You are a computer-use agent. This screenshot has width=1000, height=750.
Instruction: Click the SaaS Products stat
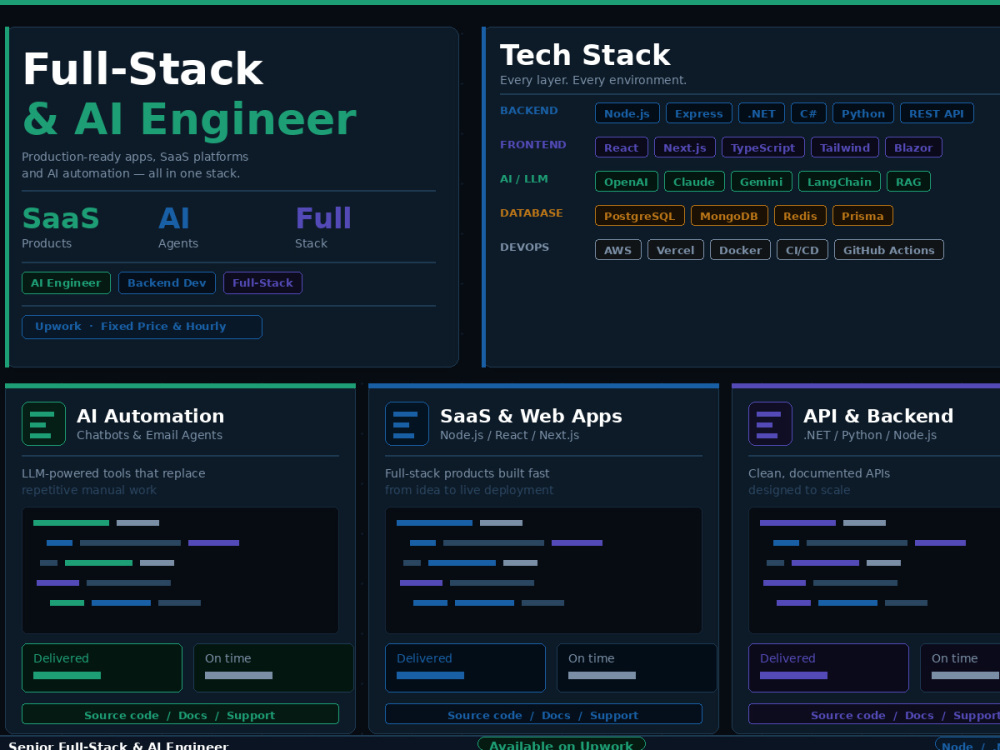61,227
